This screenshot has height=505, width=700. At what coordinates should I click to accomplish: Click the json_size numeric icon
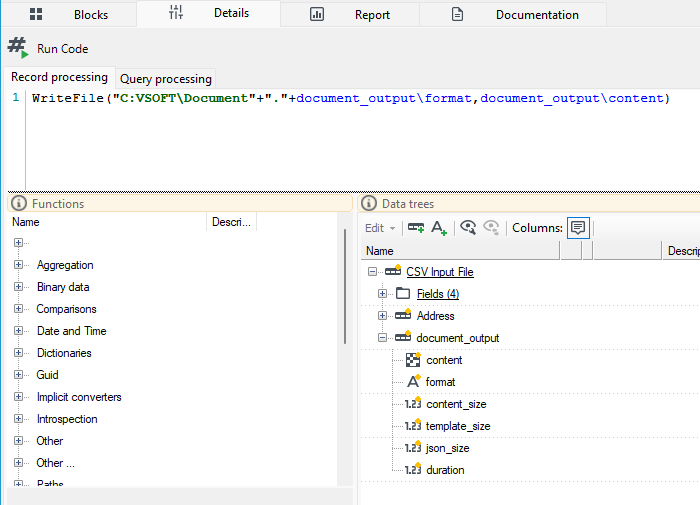click(413, 447)
